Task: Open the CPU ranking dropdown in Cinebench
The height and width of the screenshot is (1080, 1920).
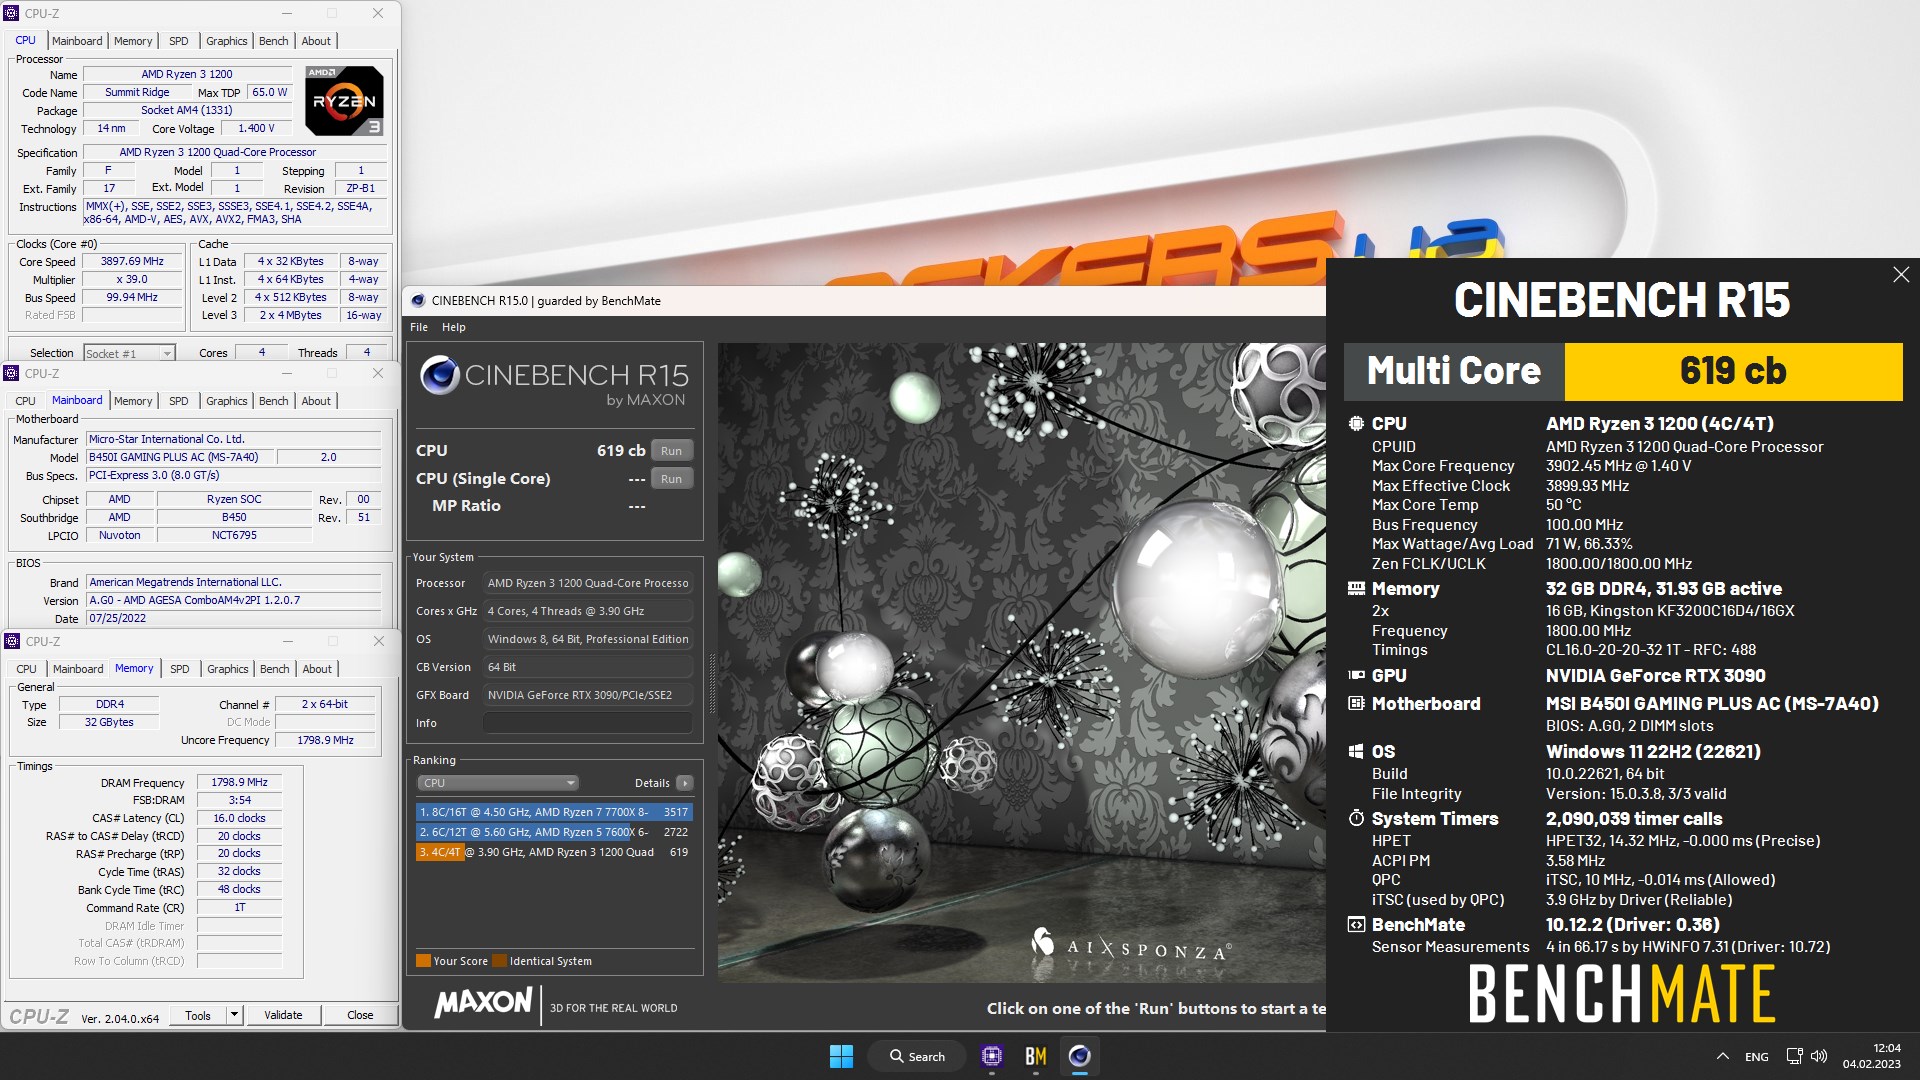Action: [498, 783]
